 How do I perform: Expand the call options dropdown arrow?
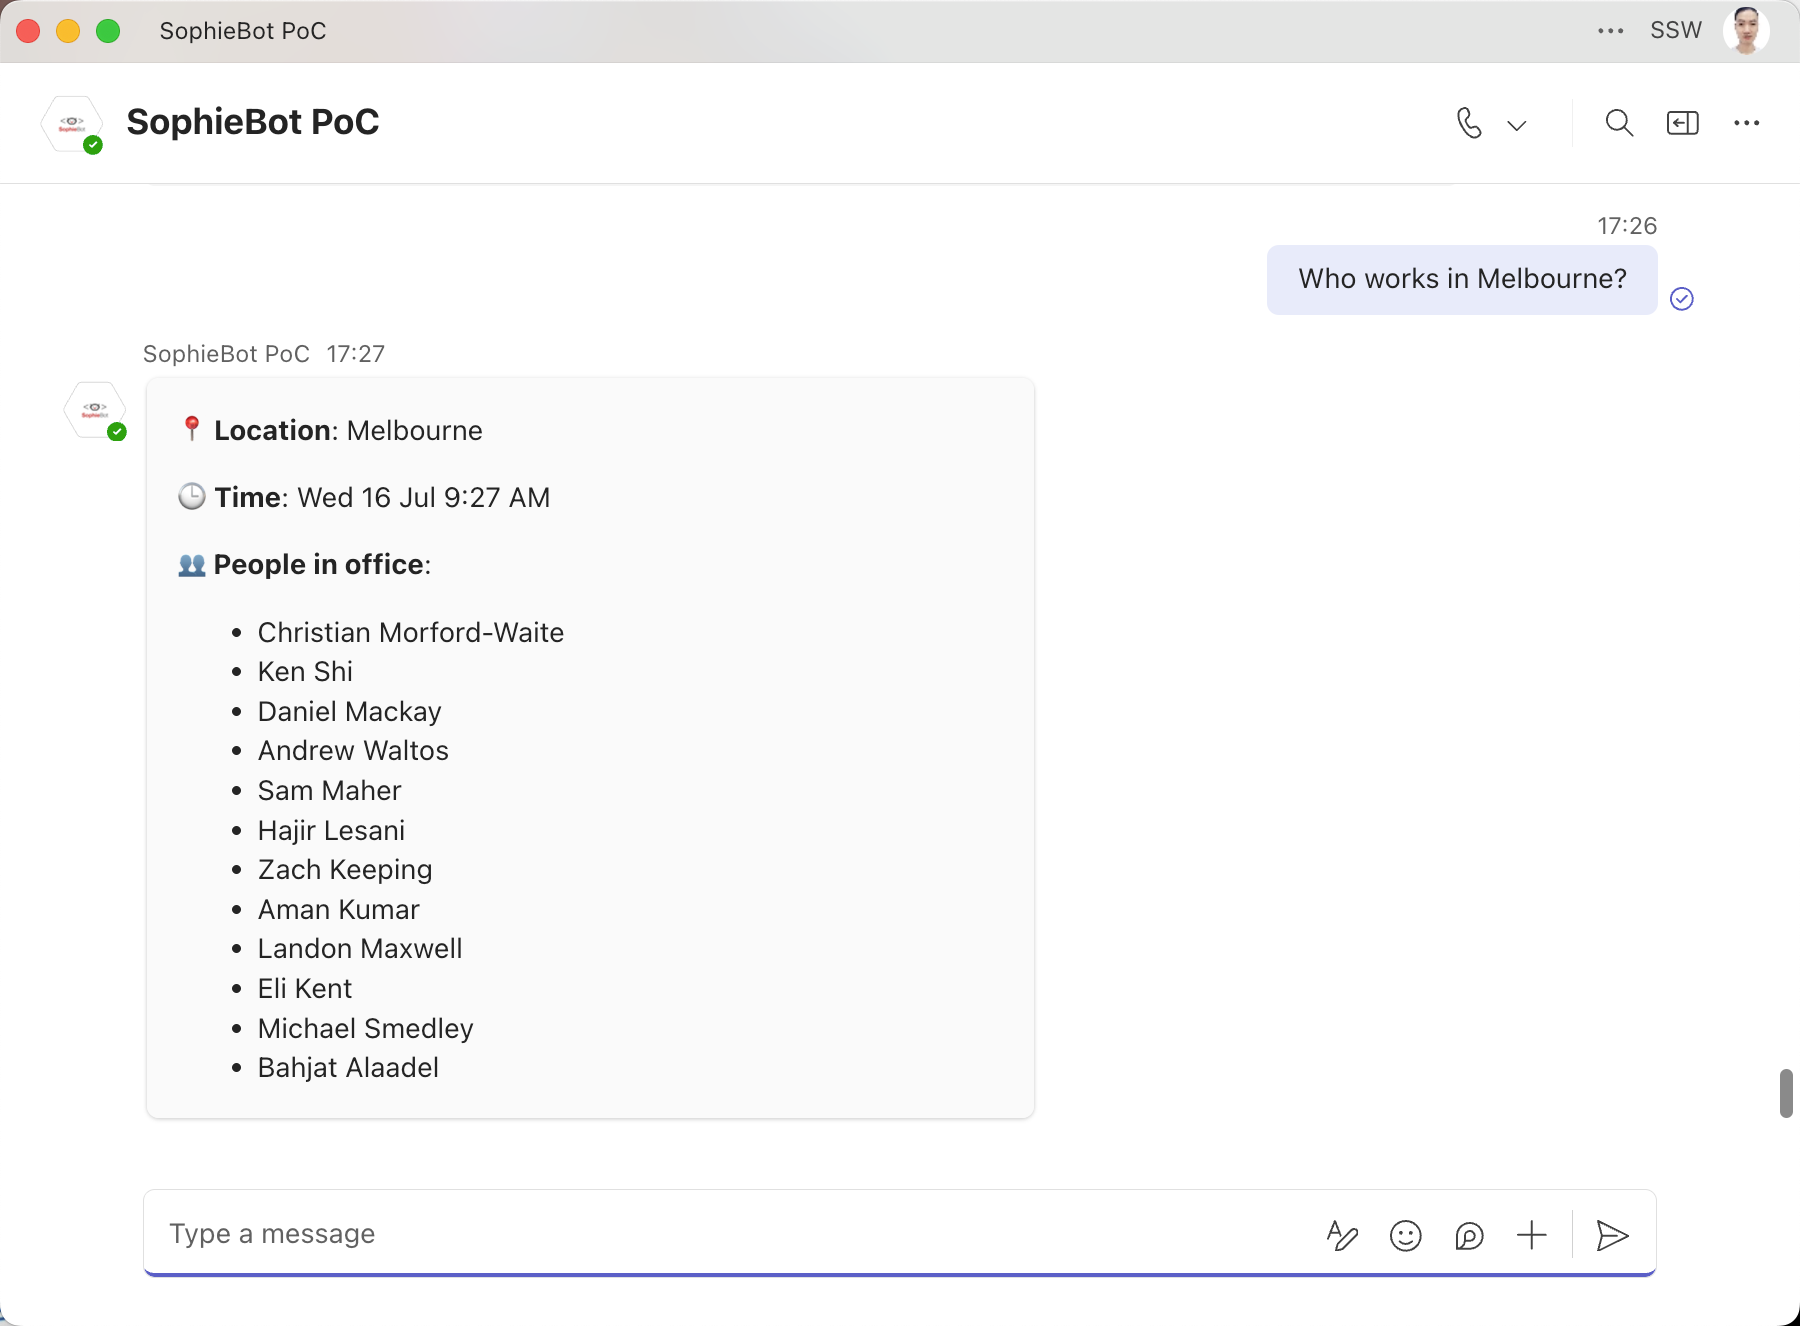[x=1517, y=125]
